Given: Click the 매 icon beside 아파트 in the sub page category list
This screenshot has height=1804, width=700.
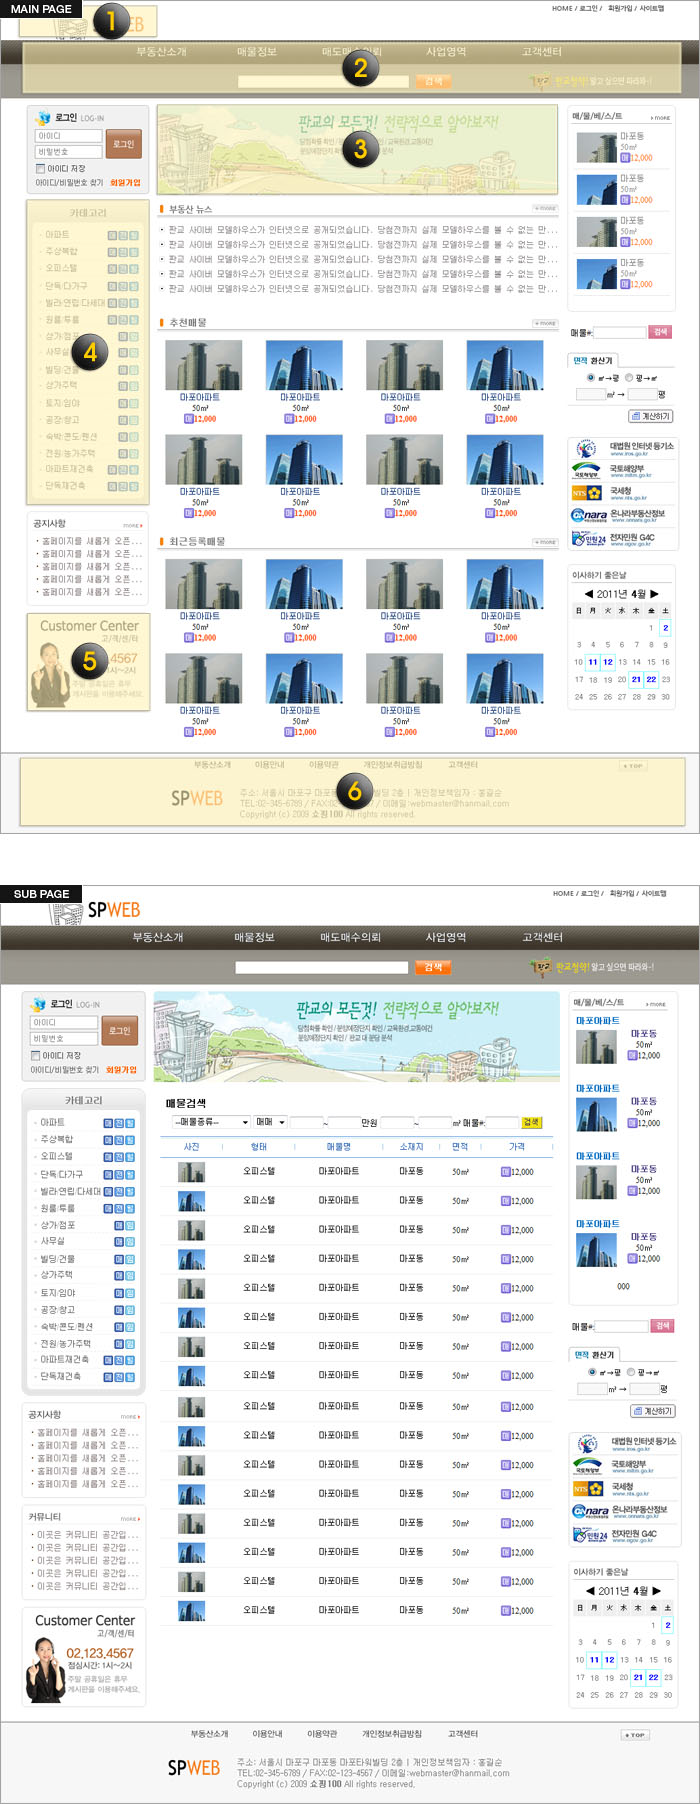Looking at the screenshot, I should tap(109, 1123).
